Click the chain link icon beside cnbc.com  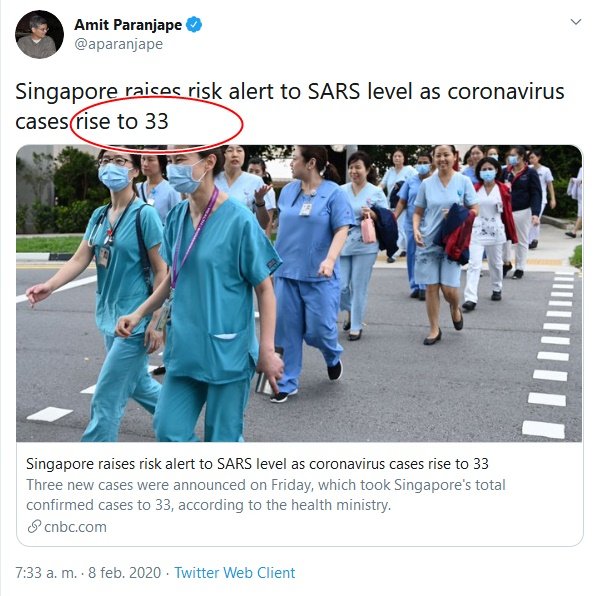[x=34, y=527]
